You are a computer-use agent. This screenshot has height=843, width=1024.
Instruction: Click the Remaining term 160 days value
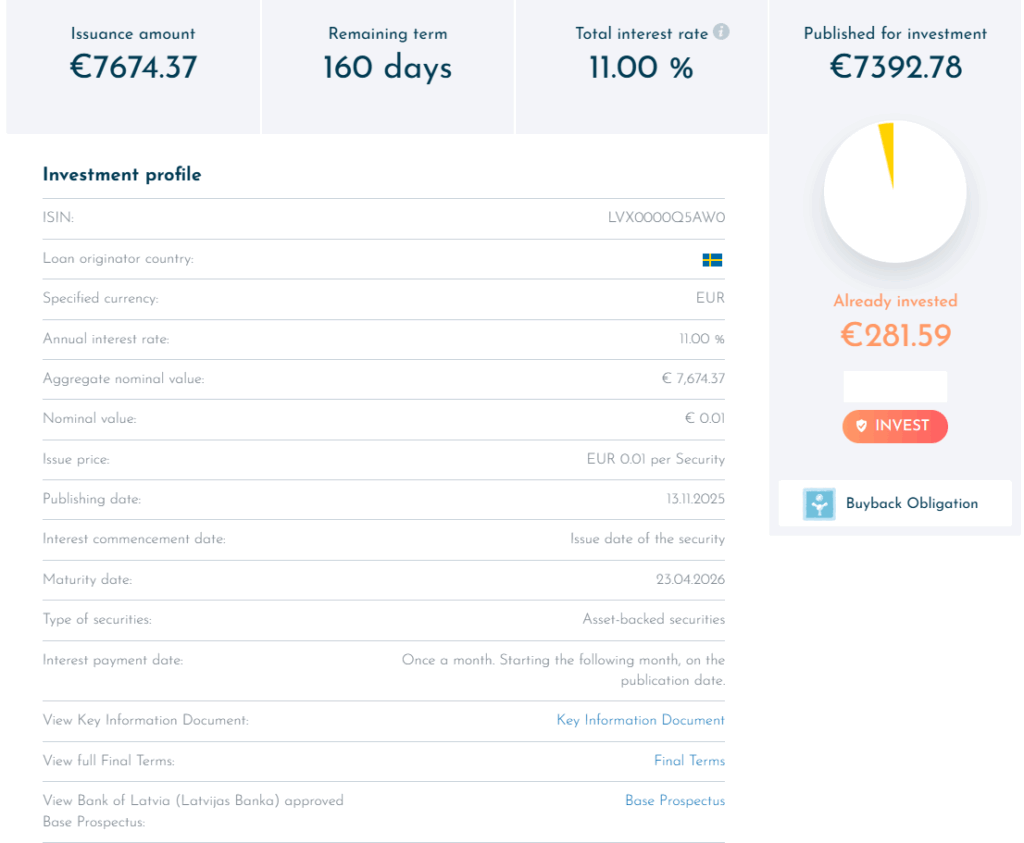[387, 67]
